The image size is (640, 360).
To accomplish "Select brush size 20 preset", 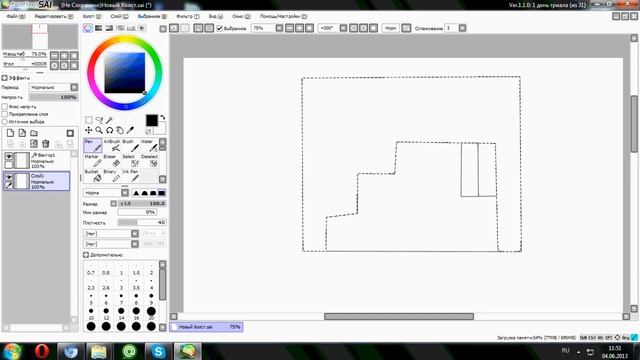I will click(151, 314).
